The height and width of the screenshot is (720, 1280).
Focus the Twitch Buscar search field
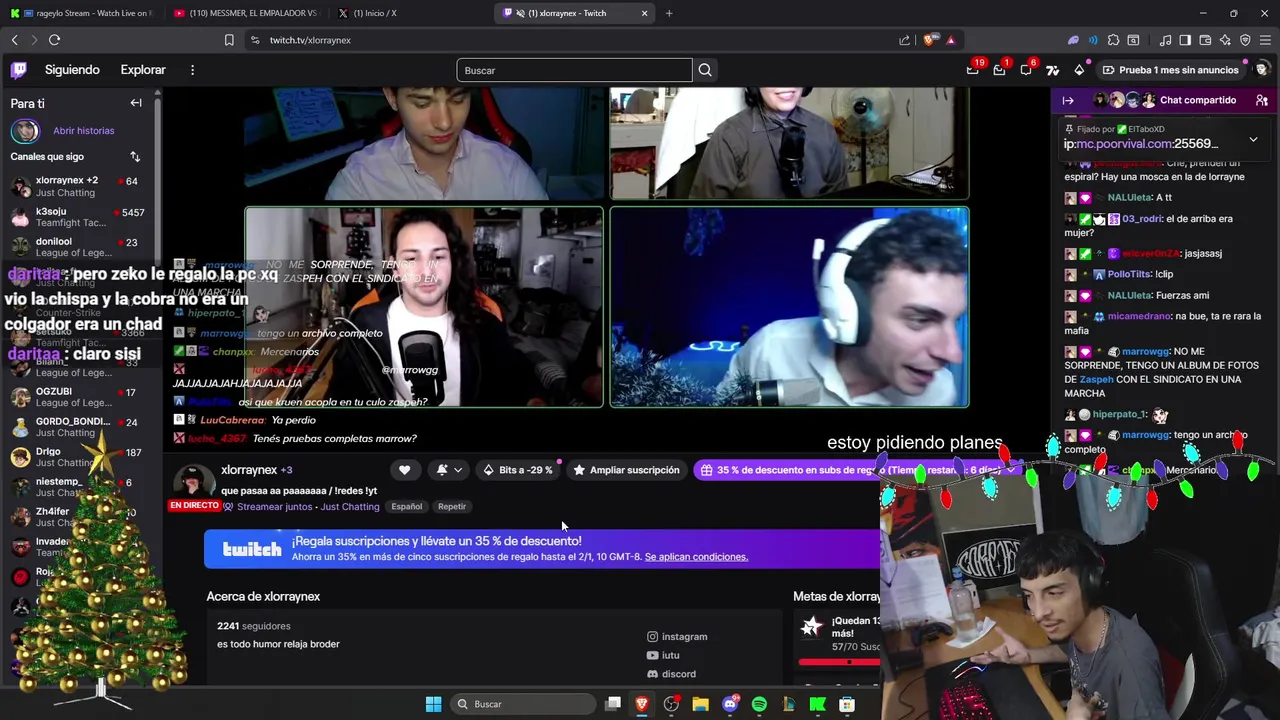click(x=574, y=70)
